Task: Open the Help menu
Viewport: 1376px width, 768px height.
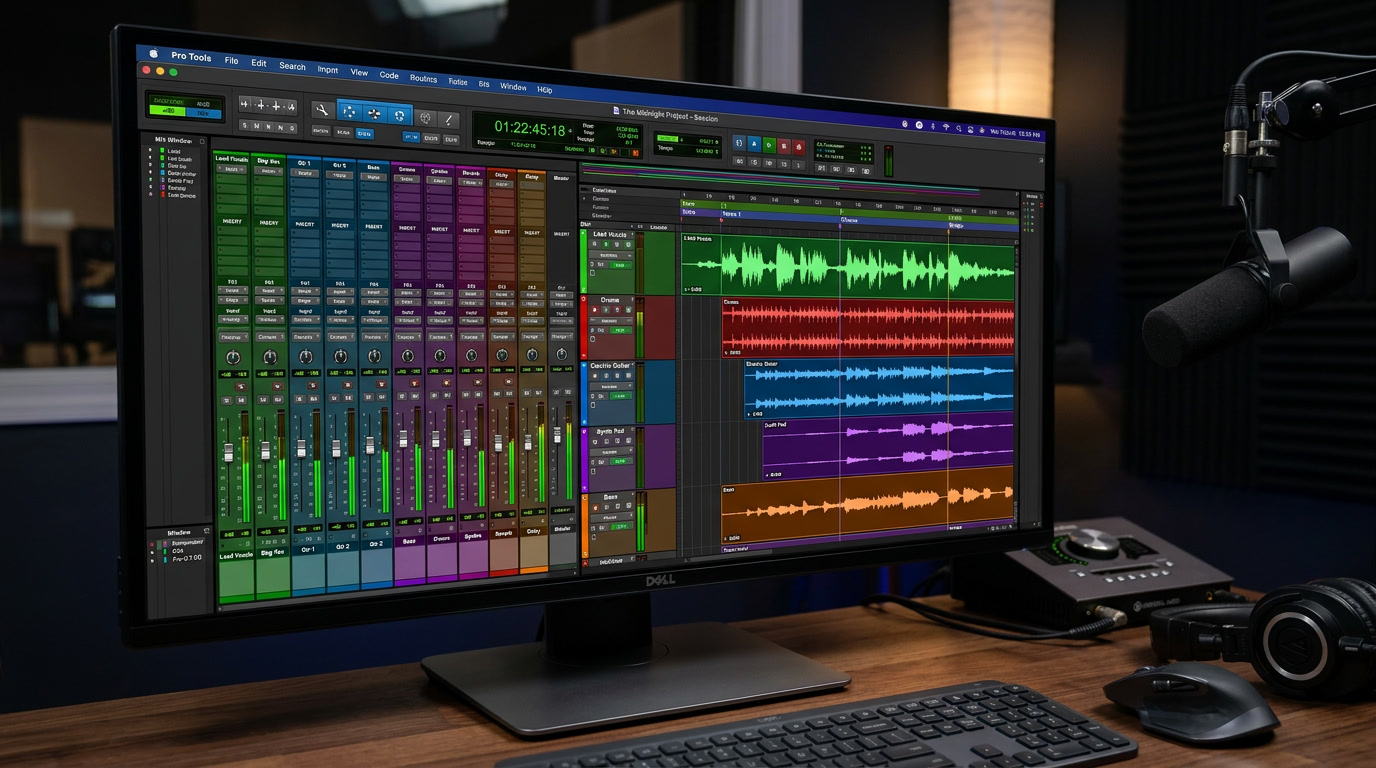Action: (545, 90)
